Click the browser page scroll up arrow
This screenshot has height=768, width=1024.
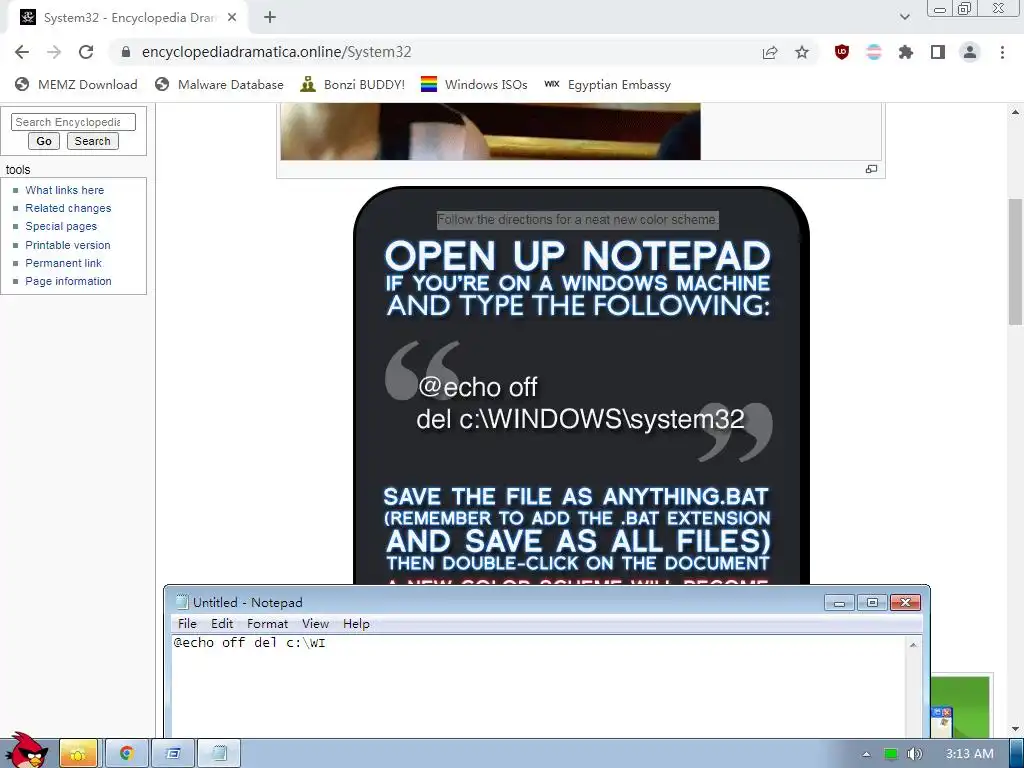click(x=1015, y=112)
